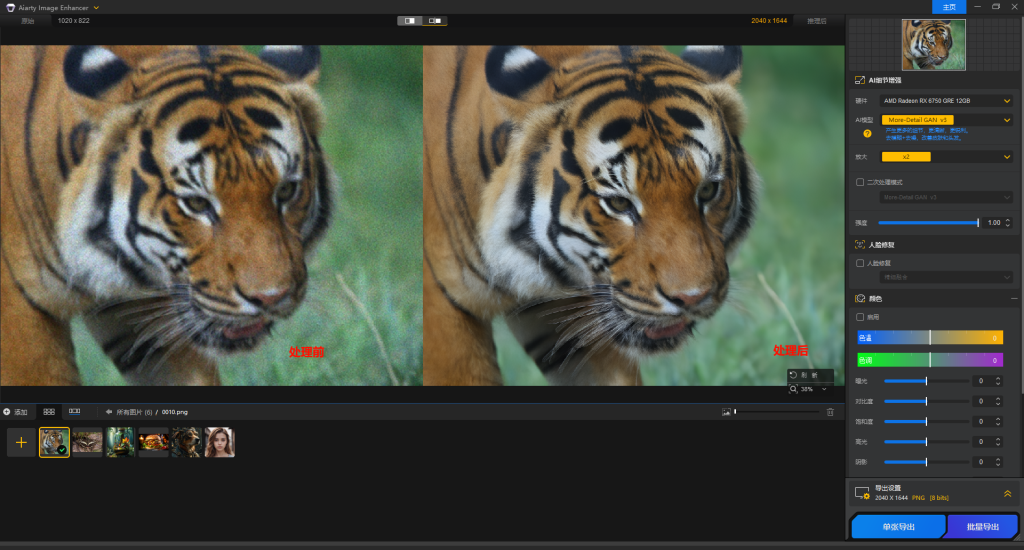1024x550 pixels.
Task: Click the back arrow beside 所有图片
Action: [x=108, y=412]
